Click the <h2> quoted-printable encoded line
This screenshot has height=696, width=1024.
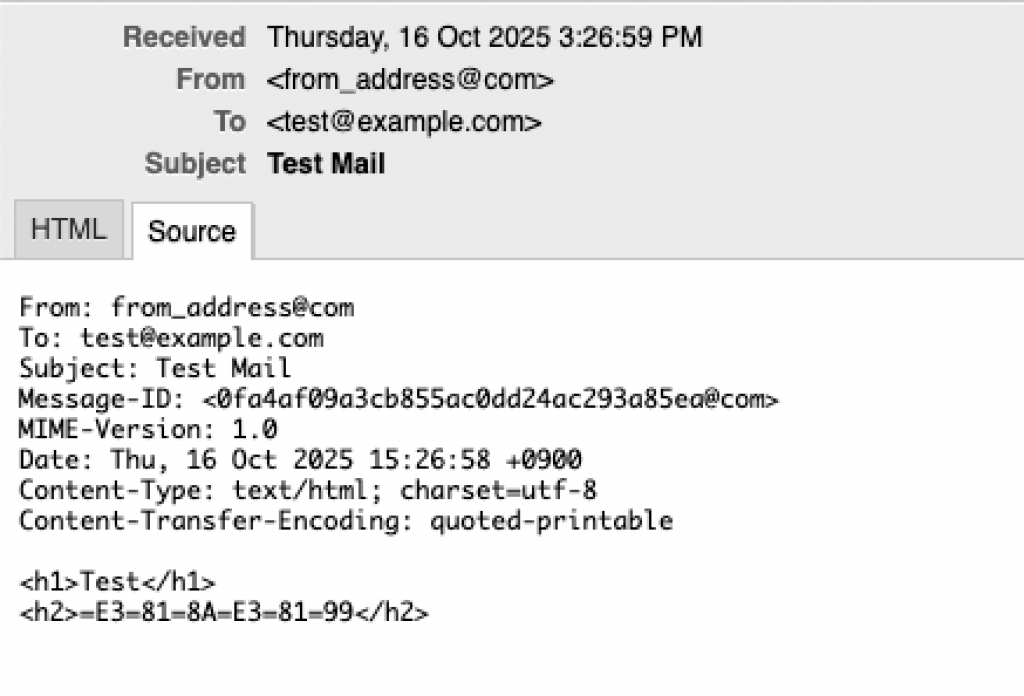tap(224, 612)
